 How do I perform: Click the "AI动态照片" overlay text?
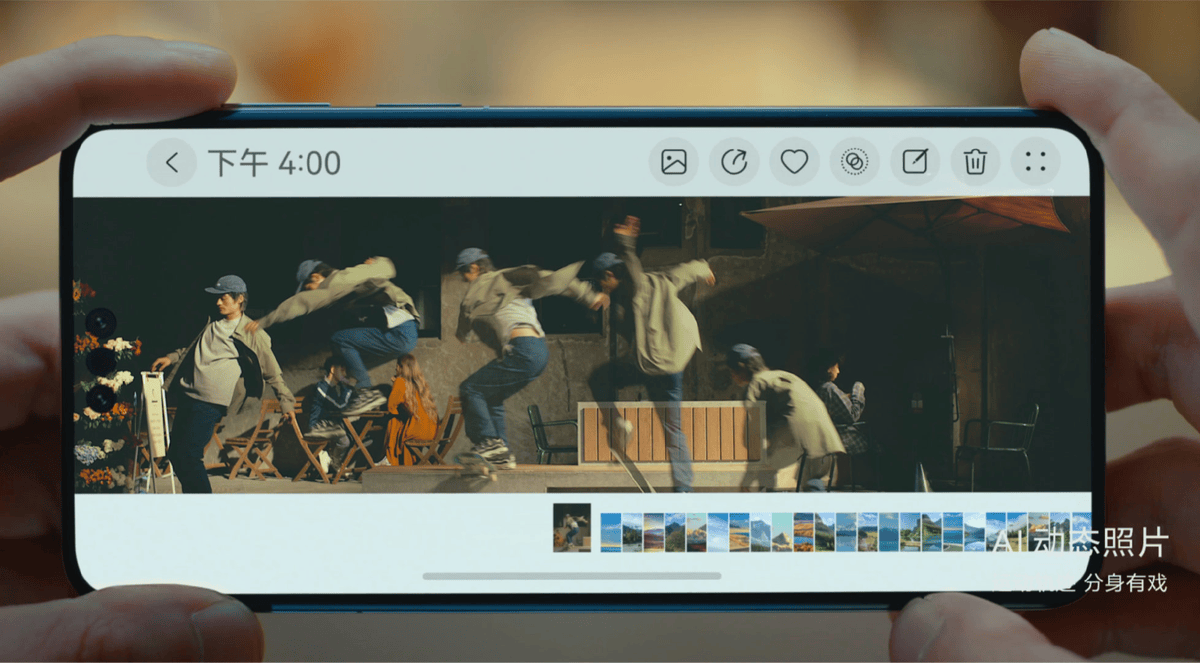coord(1080,543)
